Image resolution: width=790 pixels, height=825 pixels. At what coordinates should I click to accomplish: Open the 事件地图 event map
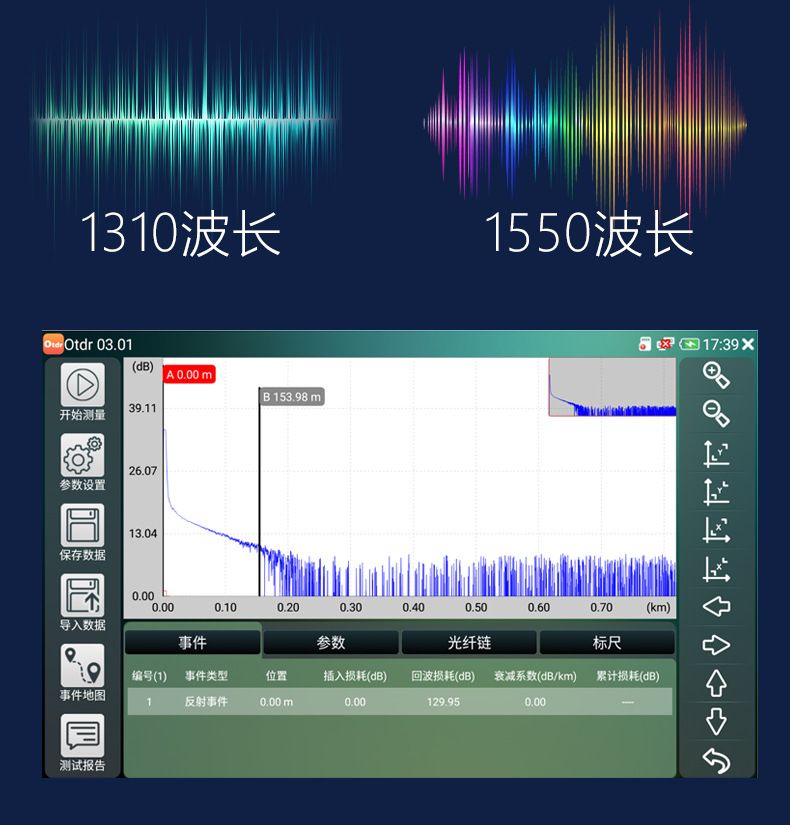[x=83, y=665]
